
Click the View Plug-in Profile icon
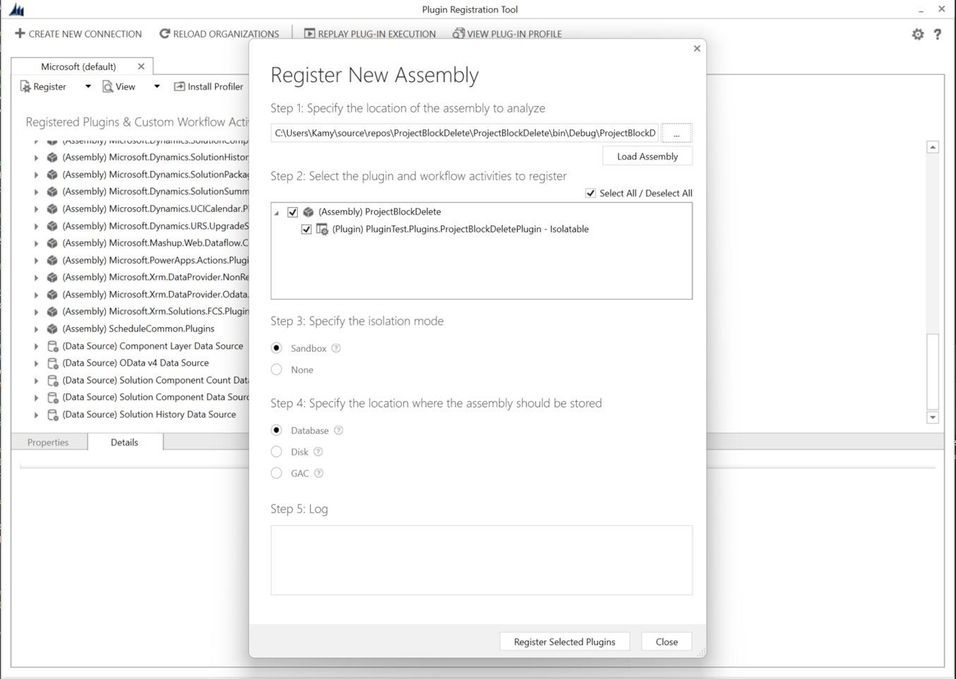(x=458, y=34)
